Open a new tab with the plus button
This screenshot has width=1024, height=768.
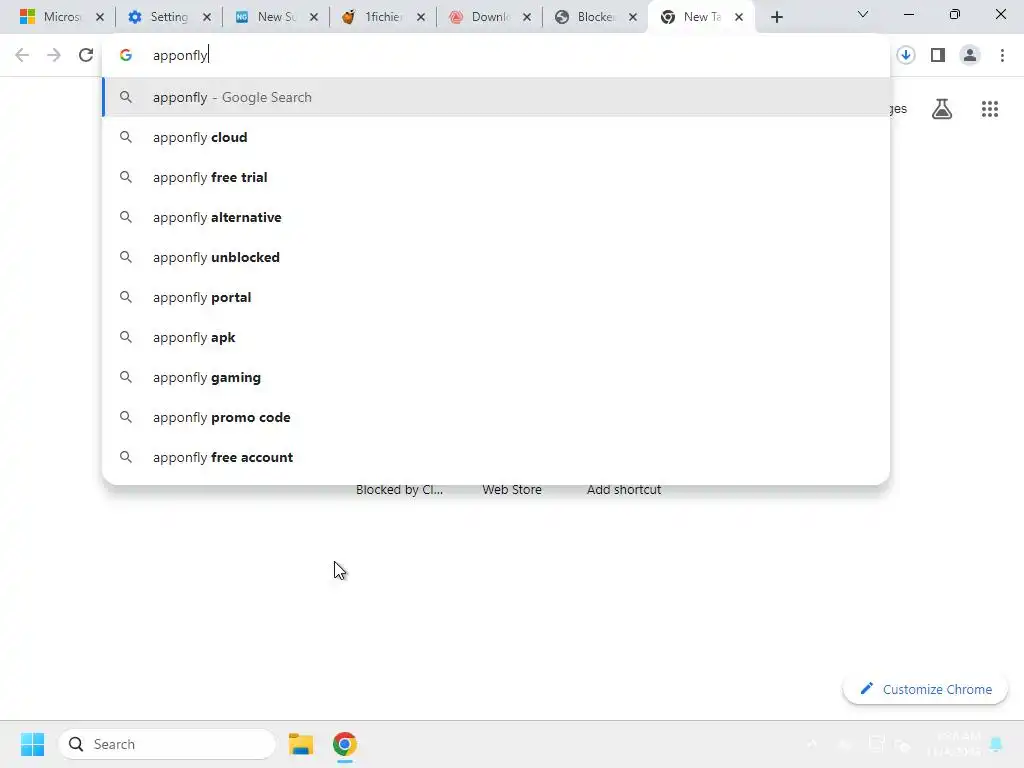click(776, 17)
